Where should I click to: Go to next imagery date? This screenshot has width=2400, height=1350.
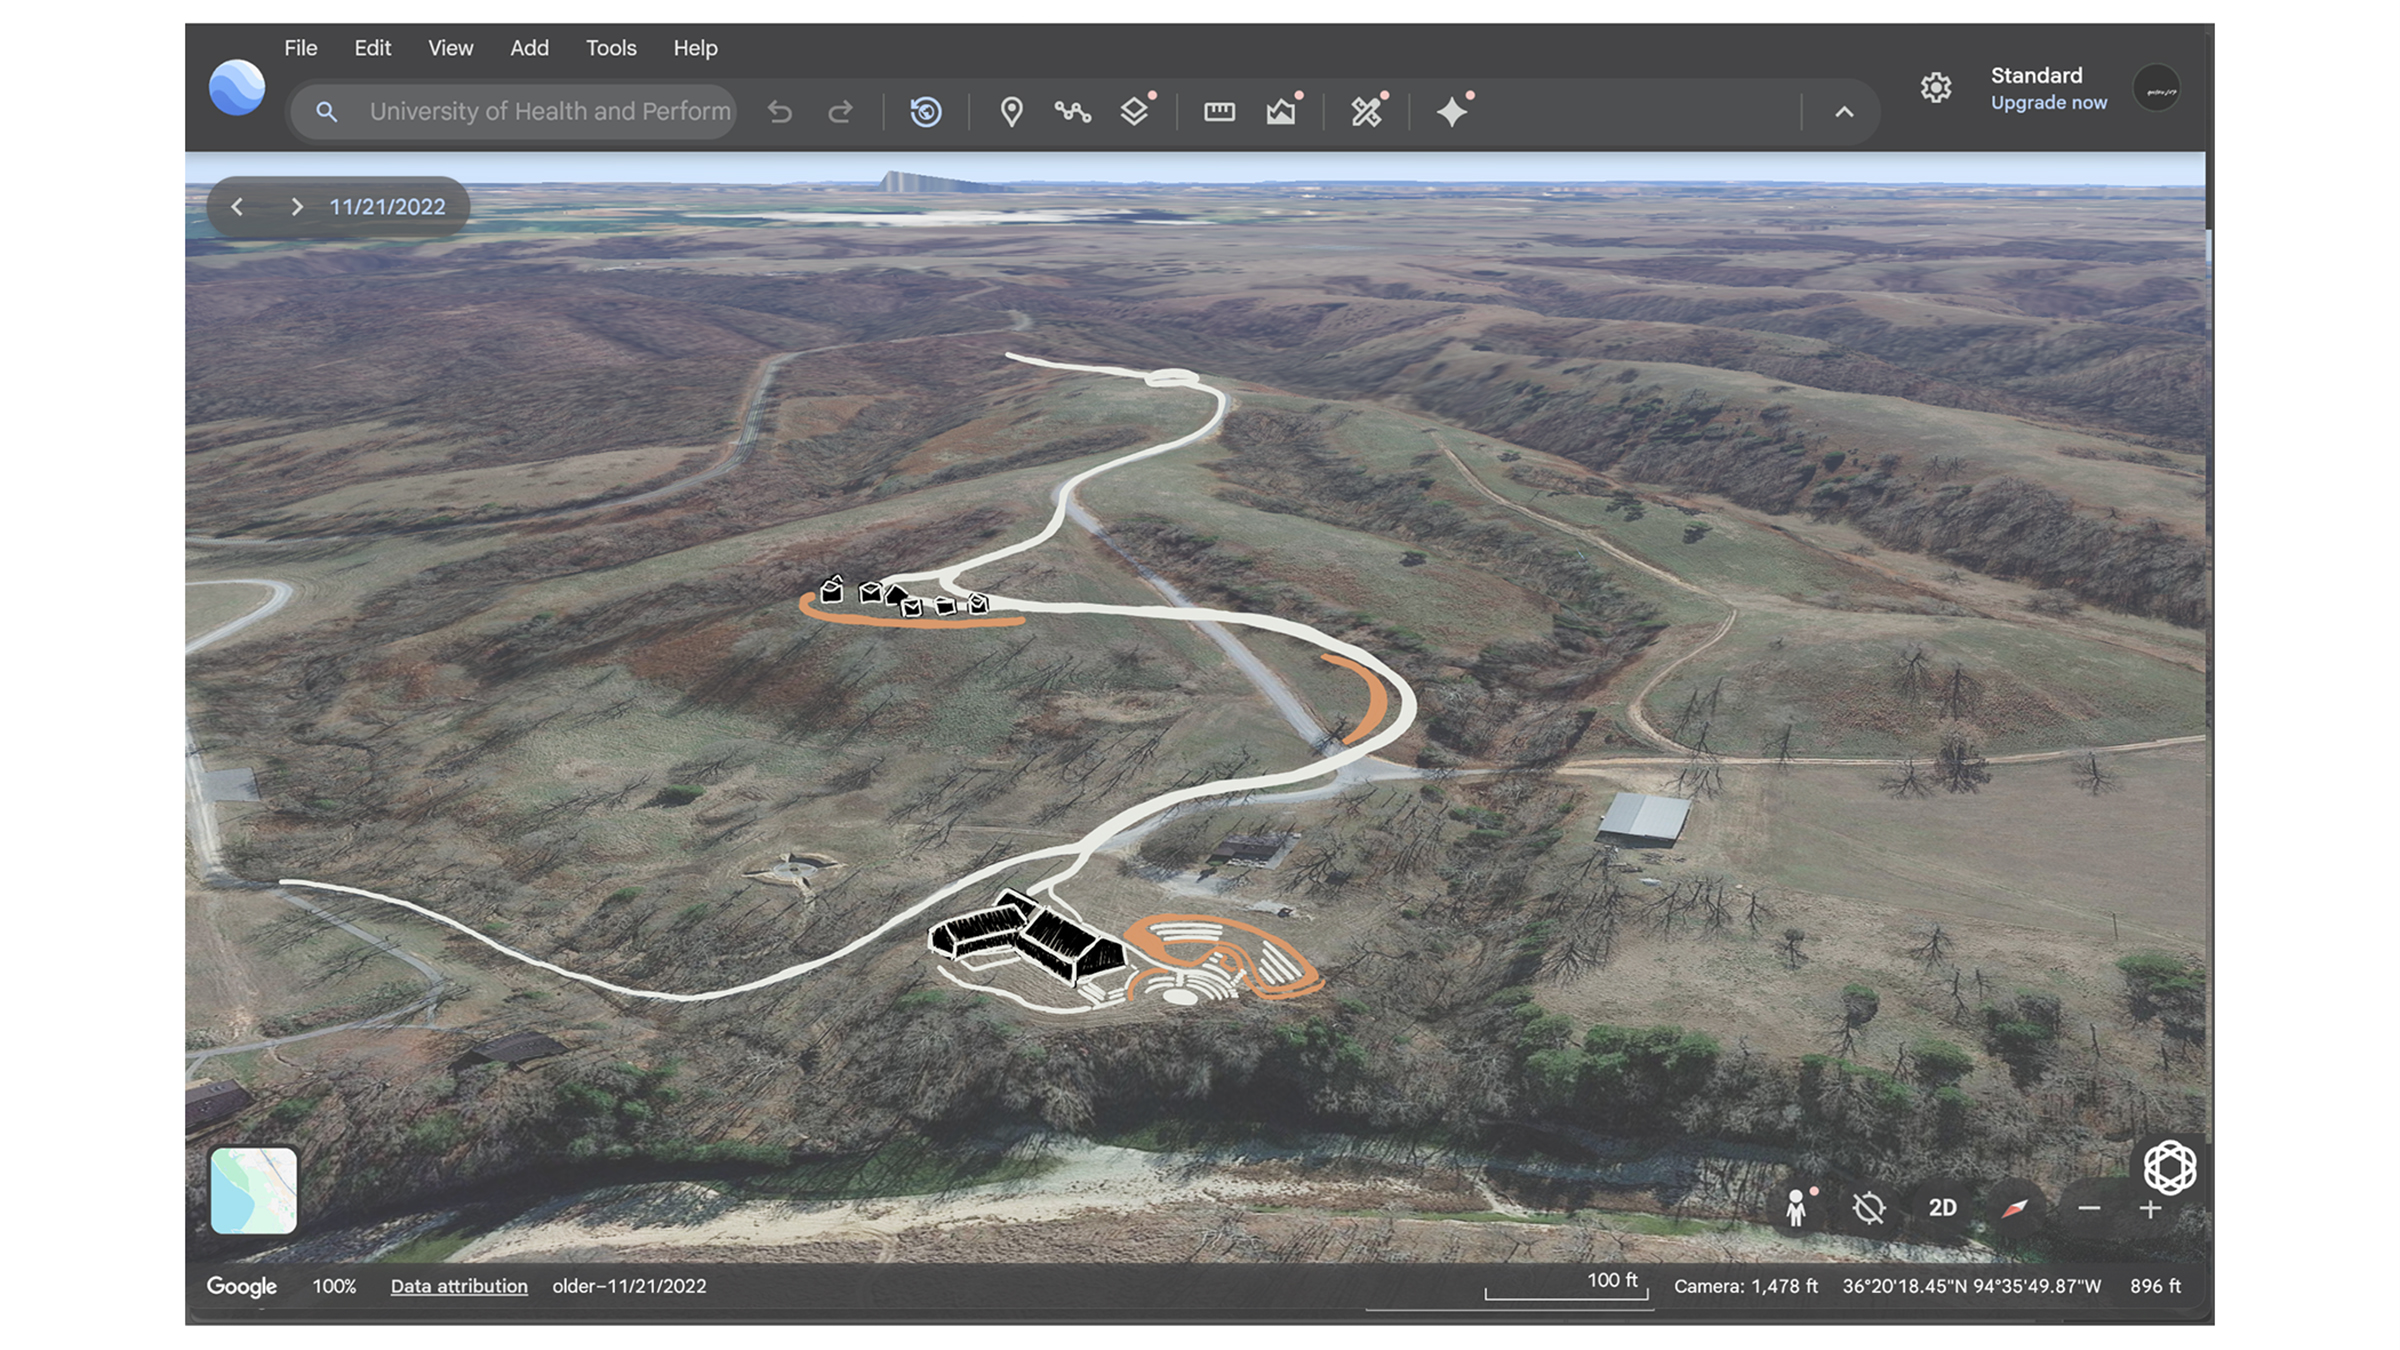pos(296,207)
